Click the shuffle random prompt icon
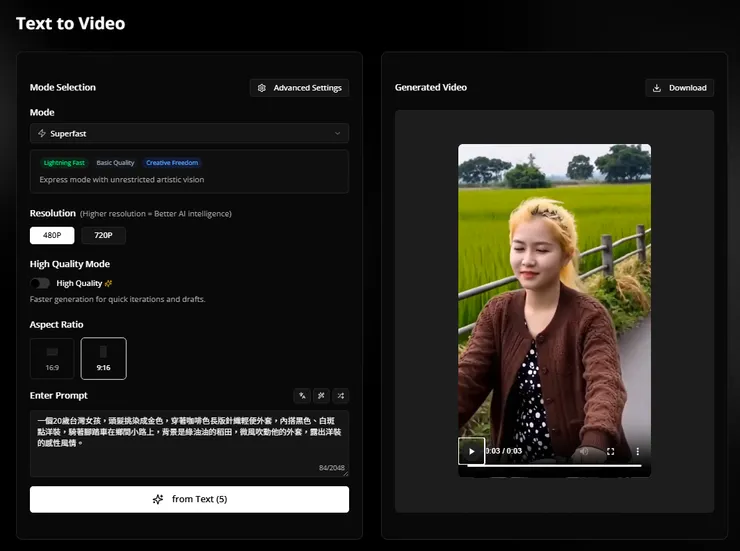Viewport: 740px width, 551px height. 341,396
